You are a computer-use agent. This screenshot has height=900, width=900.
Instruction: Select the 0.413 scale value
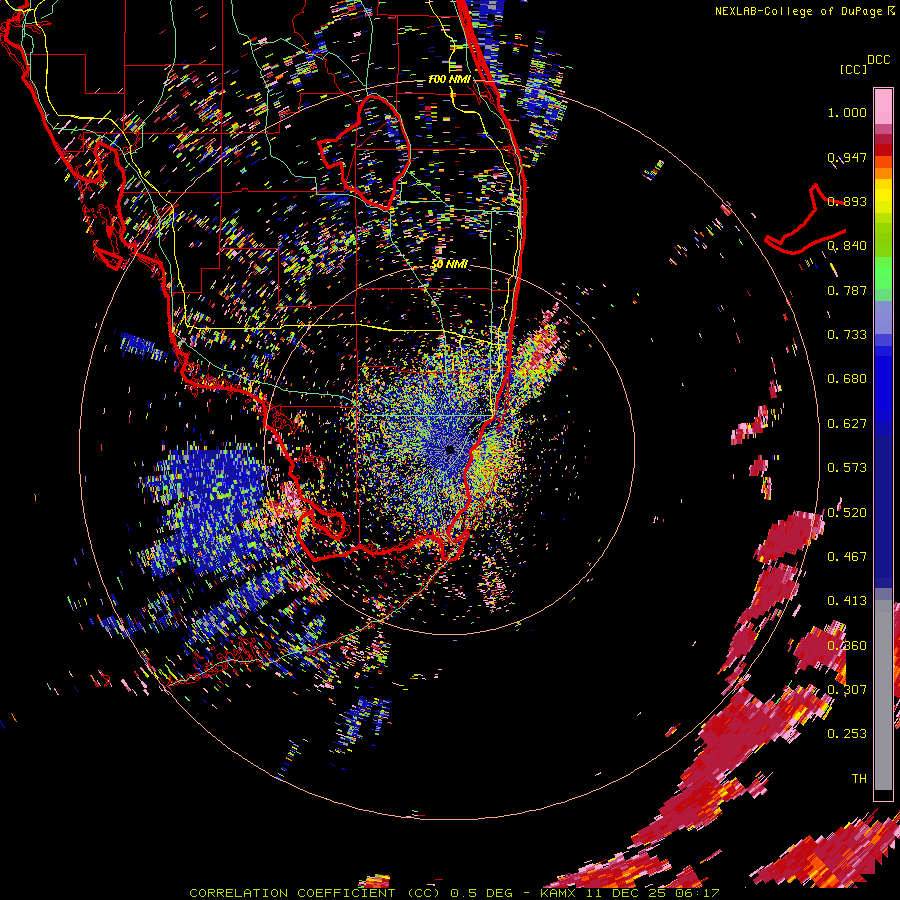click(847, 601)
